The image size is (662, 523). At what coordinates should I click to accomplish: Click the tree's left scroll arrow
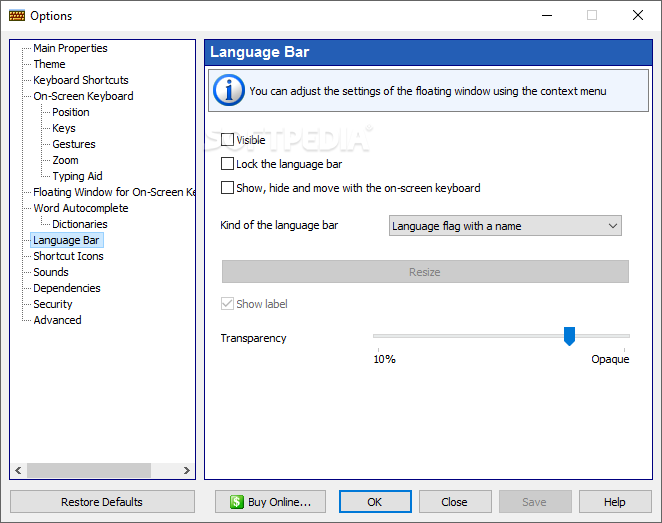[18, 470]
